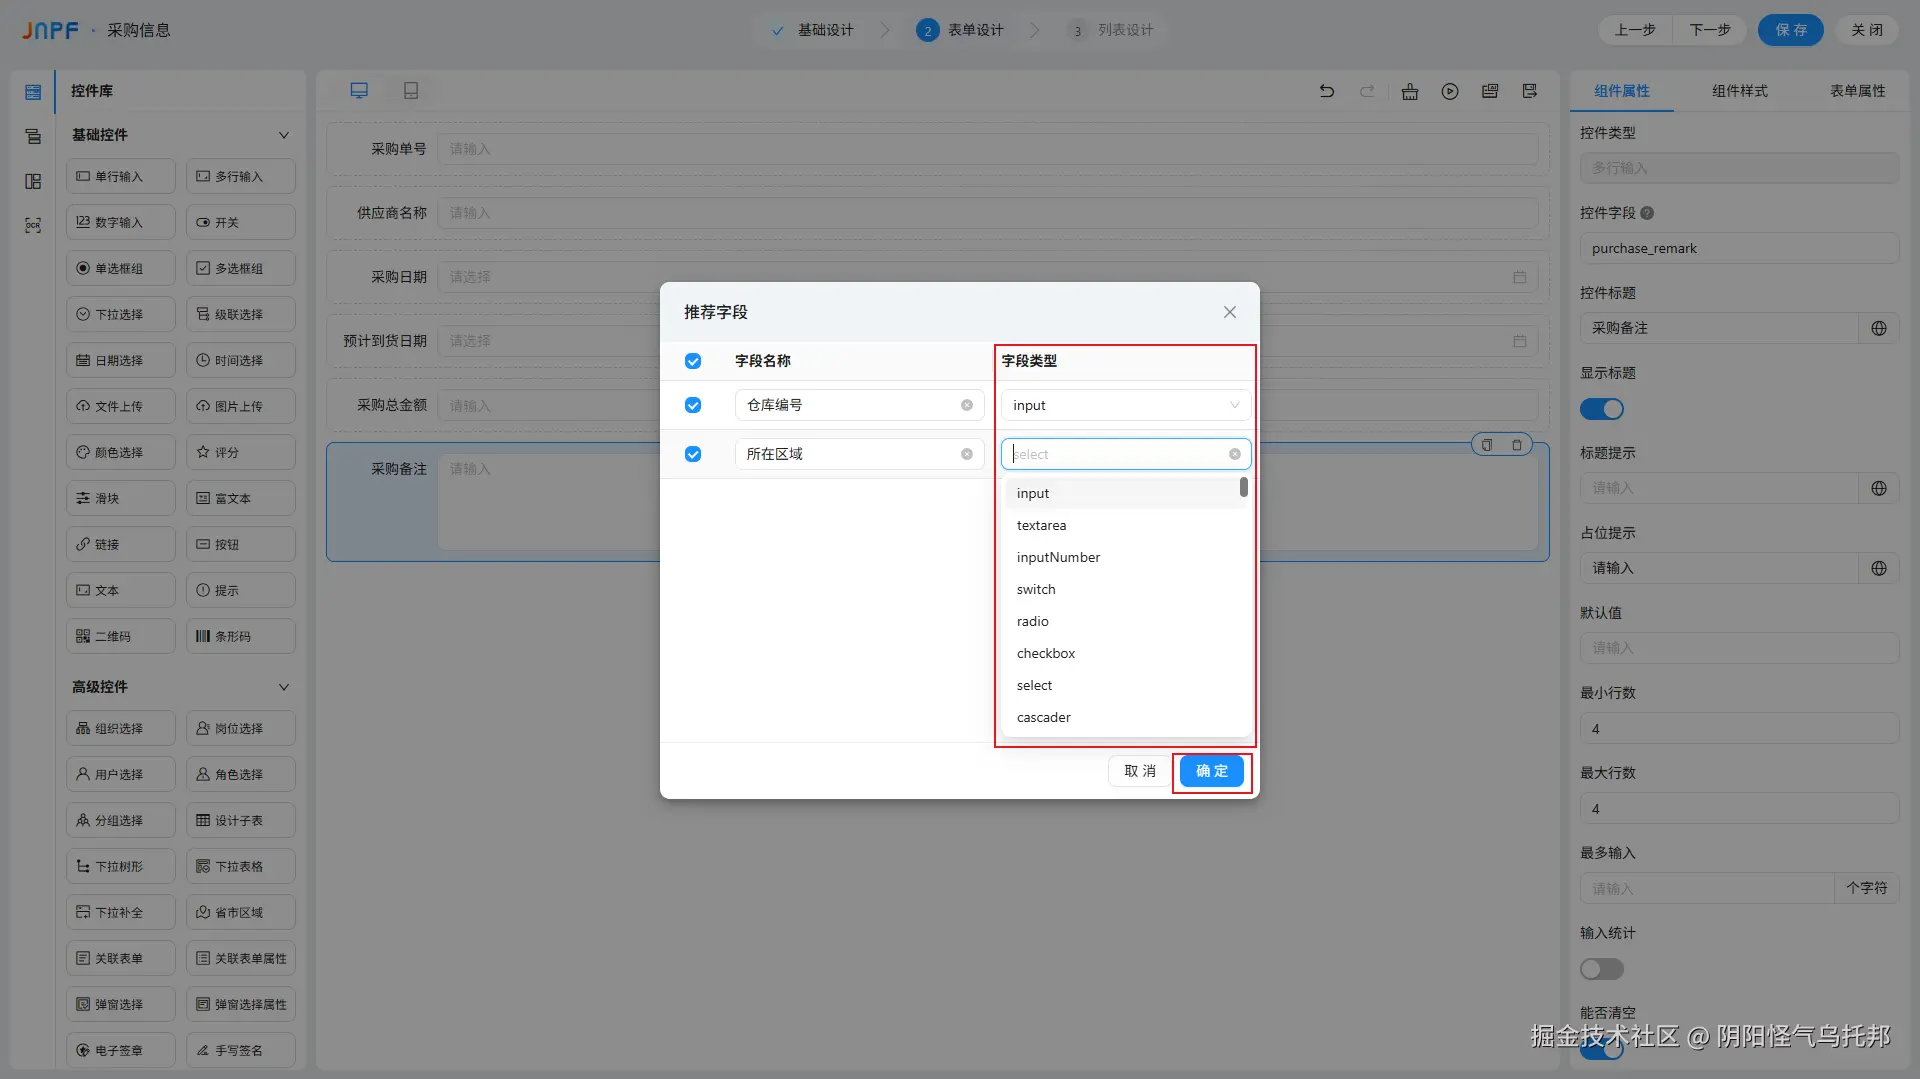Image resolution: width=1920 pixels, height=1079 pixels.
Task: Switch to mobile preview icon
Action: [411, 91]
